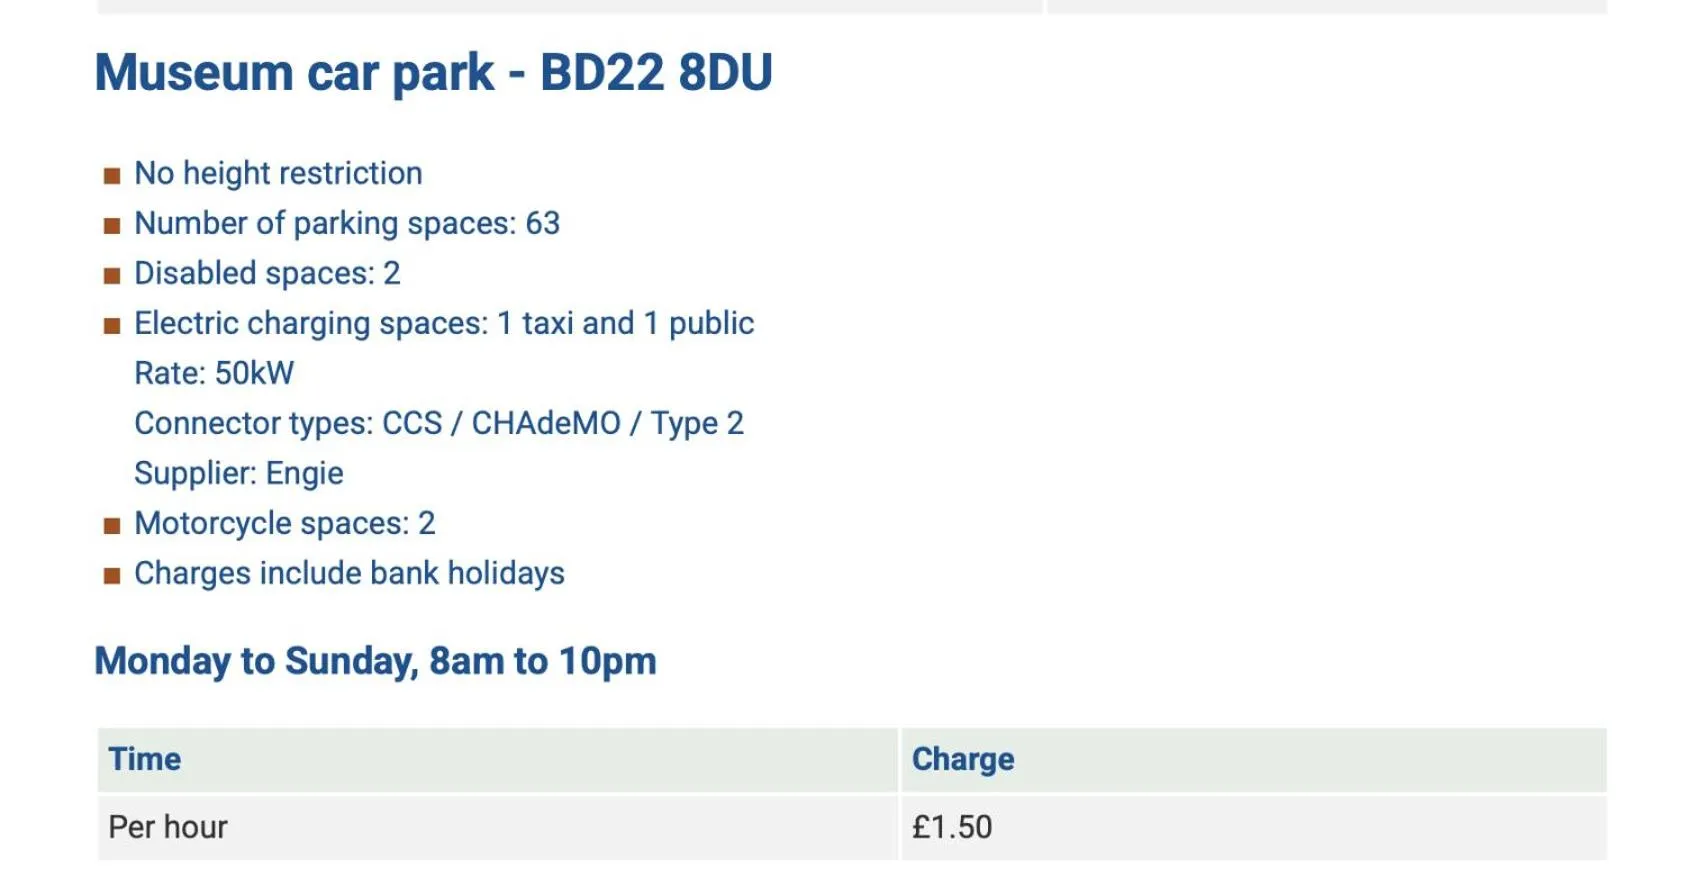
Task: Click the bullet beside Disabled spaces
Action: [x=112, y=276]
